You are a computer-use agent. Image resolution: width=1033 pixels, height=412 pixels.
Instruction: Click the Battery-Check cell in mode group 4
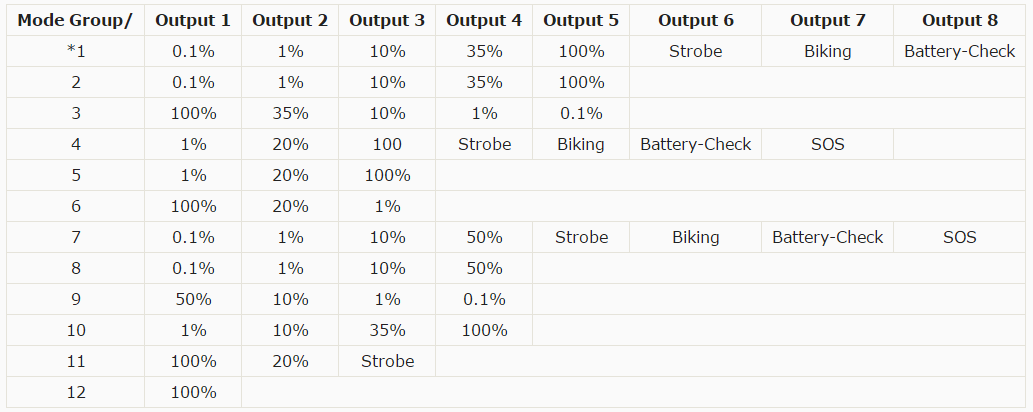695,144
